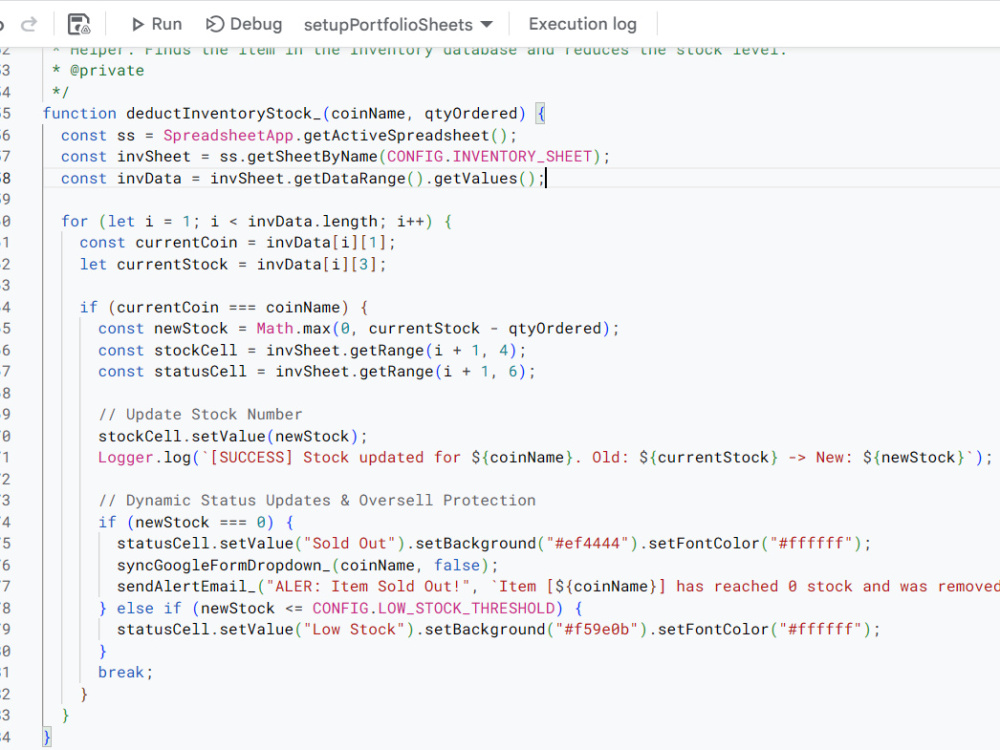1000x750 pixels.
Task: Click the @private JSDoc tag
Action: point(107,71)
